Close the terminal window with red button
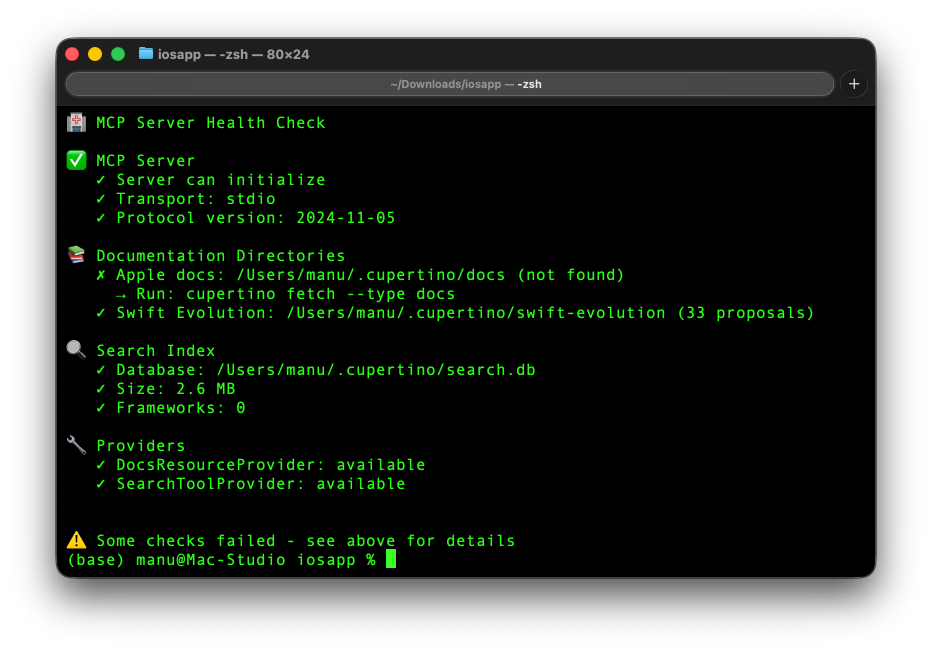 tap(72, 54)
